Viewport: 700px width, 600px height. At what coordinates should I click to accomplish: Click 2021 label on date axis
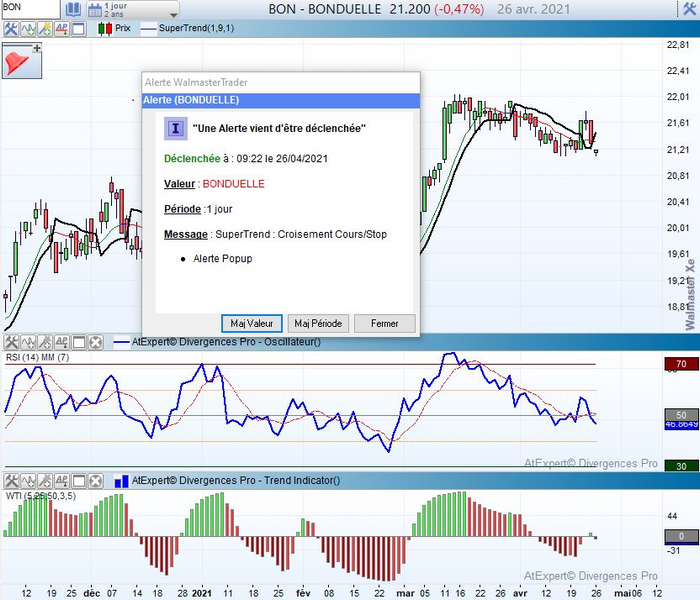click(201, 593)
